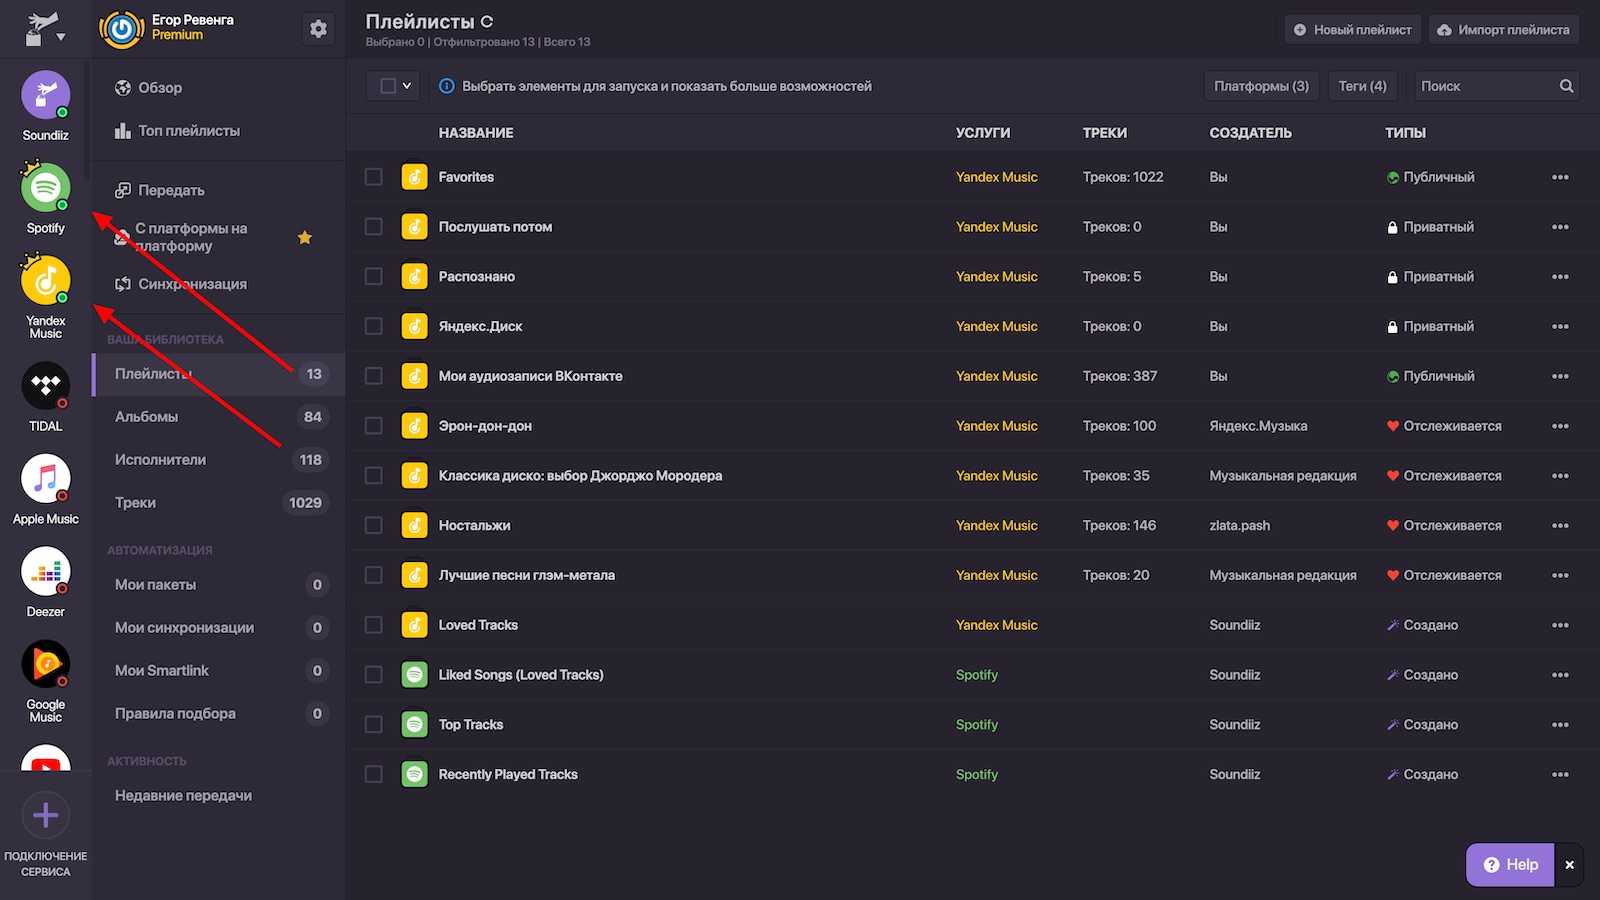The width and height of the screenshot is (1600, 900).
Task: Tick the checkbox for Favorites playlist
Action: [x=374, y=177]
